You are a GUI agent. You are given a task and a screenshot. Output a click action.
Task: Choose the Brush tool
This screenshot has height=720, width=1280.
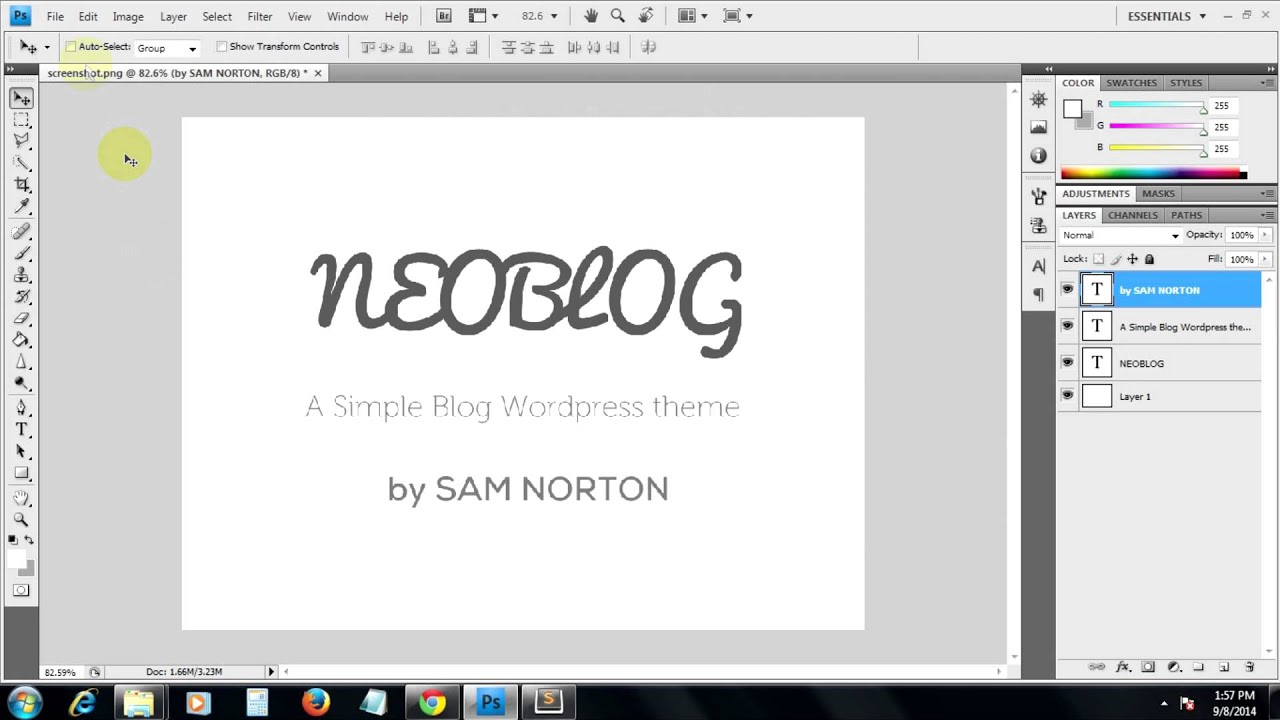pyautogui.click(x=21, y=254)
